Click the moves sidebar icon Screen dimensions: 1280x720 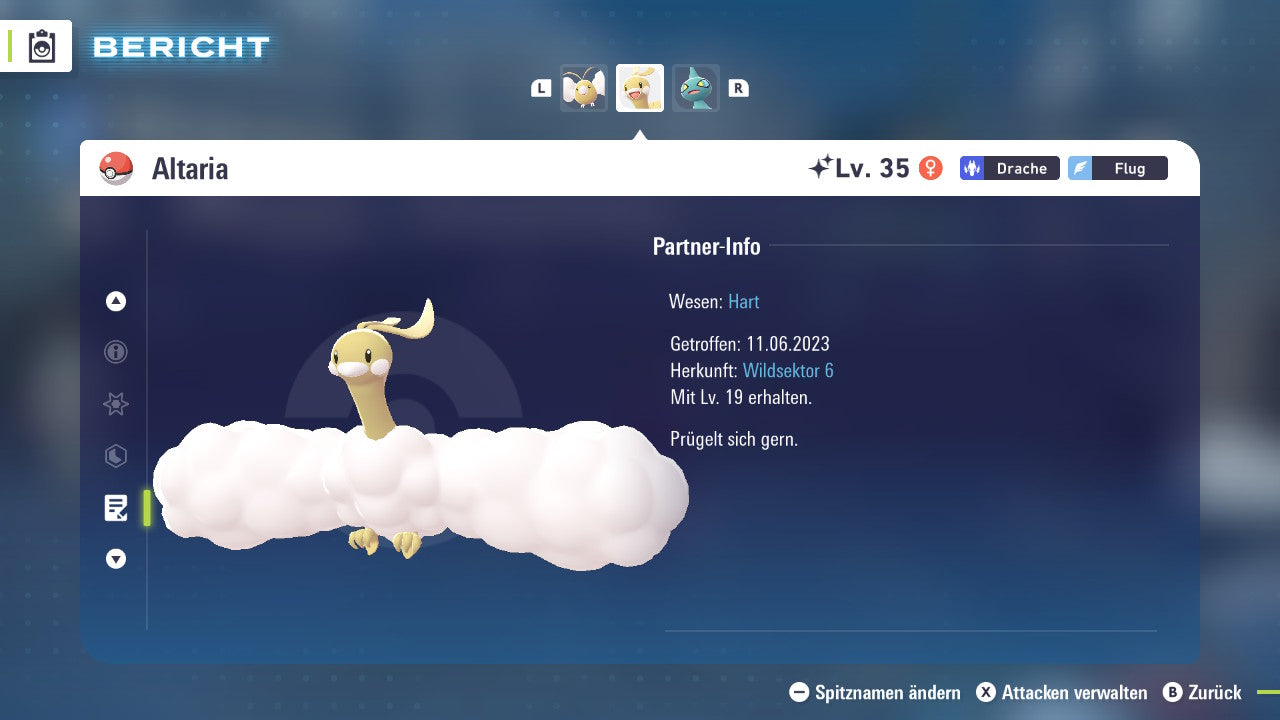click(115, 456)
